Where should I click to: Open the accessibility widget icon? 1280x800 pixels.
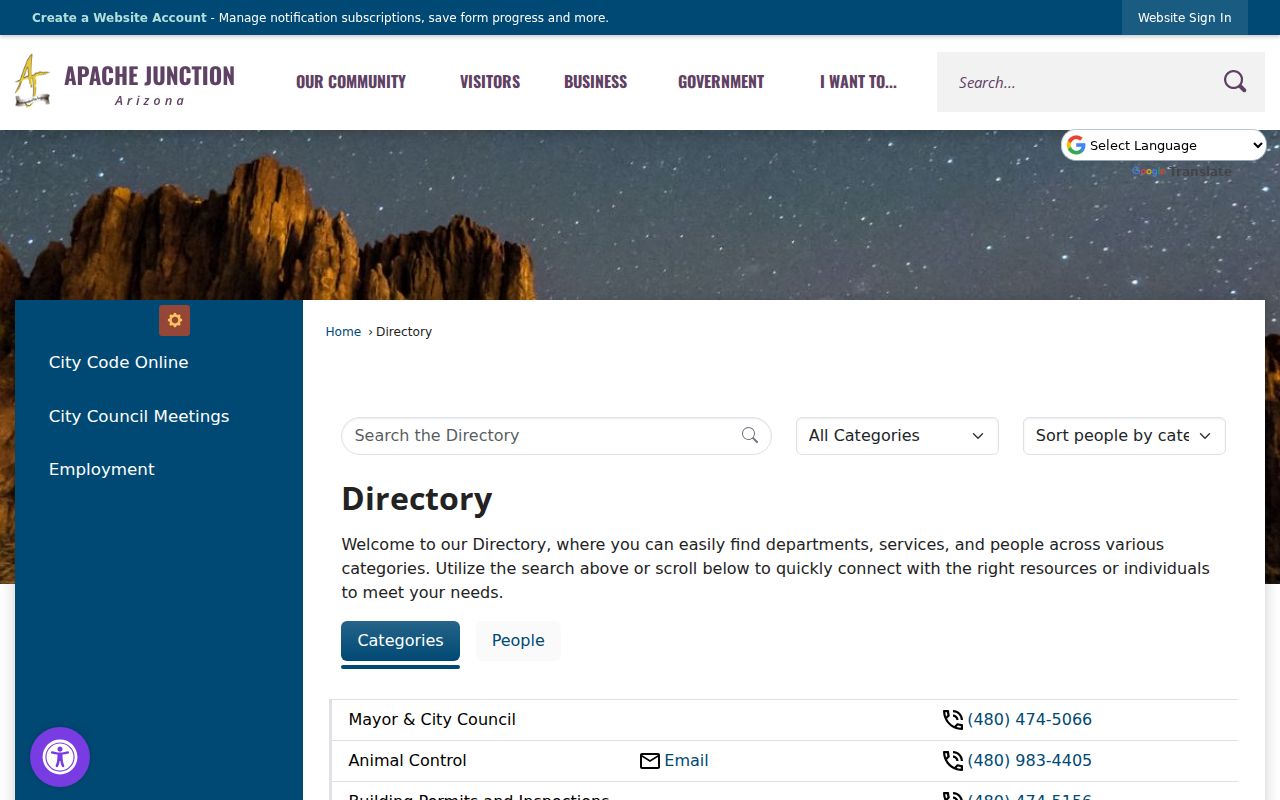(x=60, y=757)
